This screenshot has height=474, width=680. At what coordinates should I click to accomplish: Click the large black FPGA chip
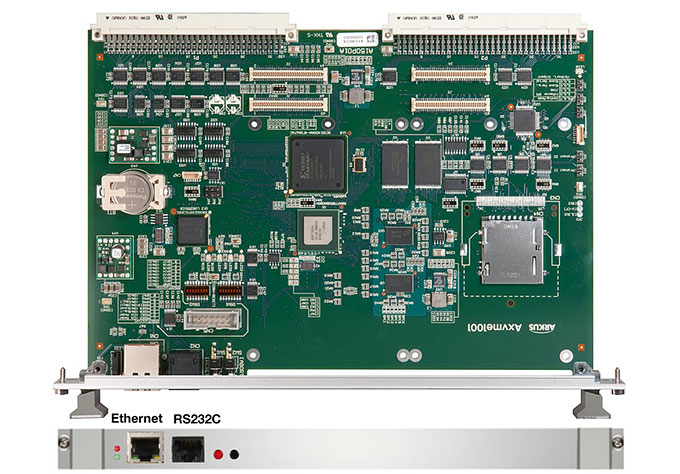point(317,165)
